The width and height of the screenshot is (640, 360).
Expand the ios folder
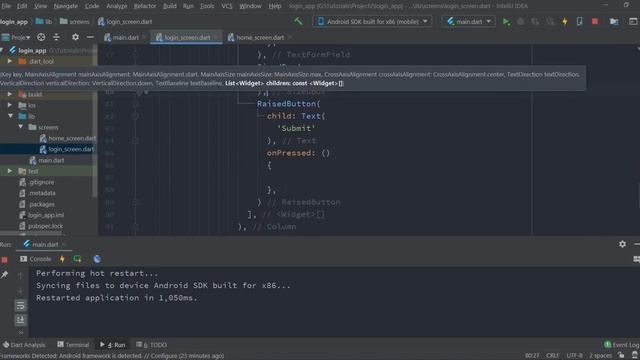pos(10,105)
